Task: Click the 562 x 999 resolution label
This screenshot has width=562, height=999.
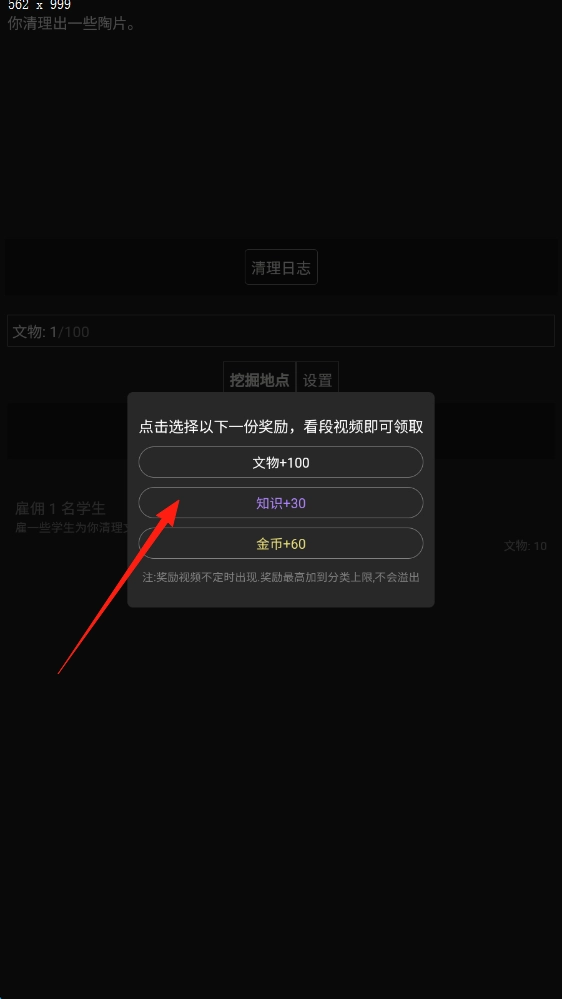Action: click(40, 6)
